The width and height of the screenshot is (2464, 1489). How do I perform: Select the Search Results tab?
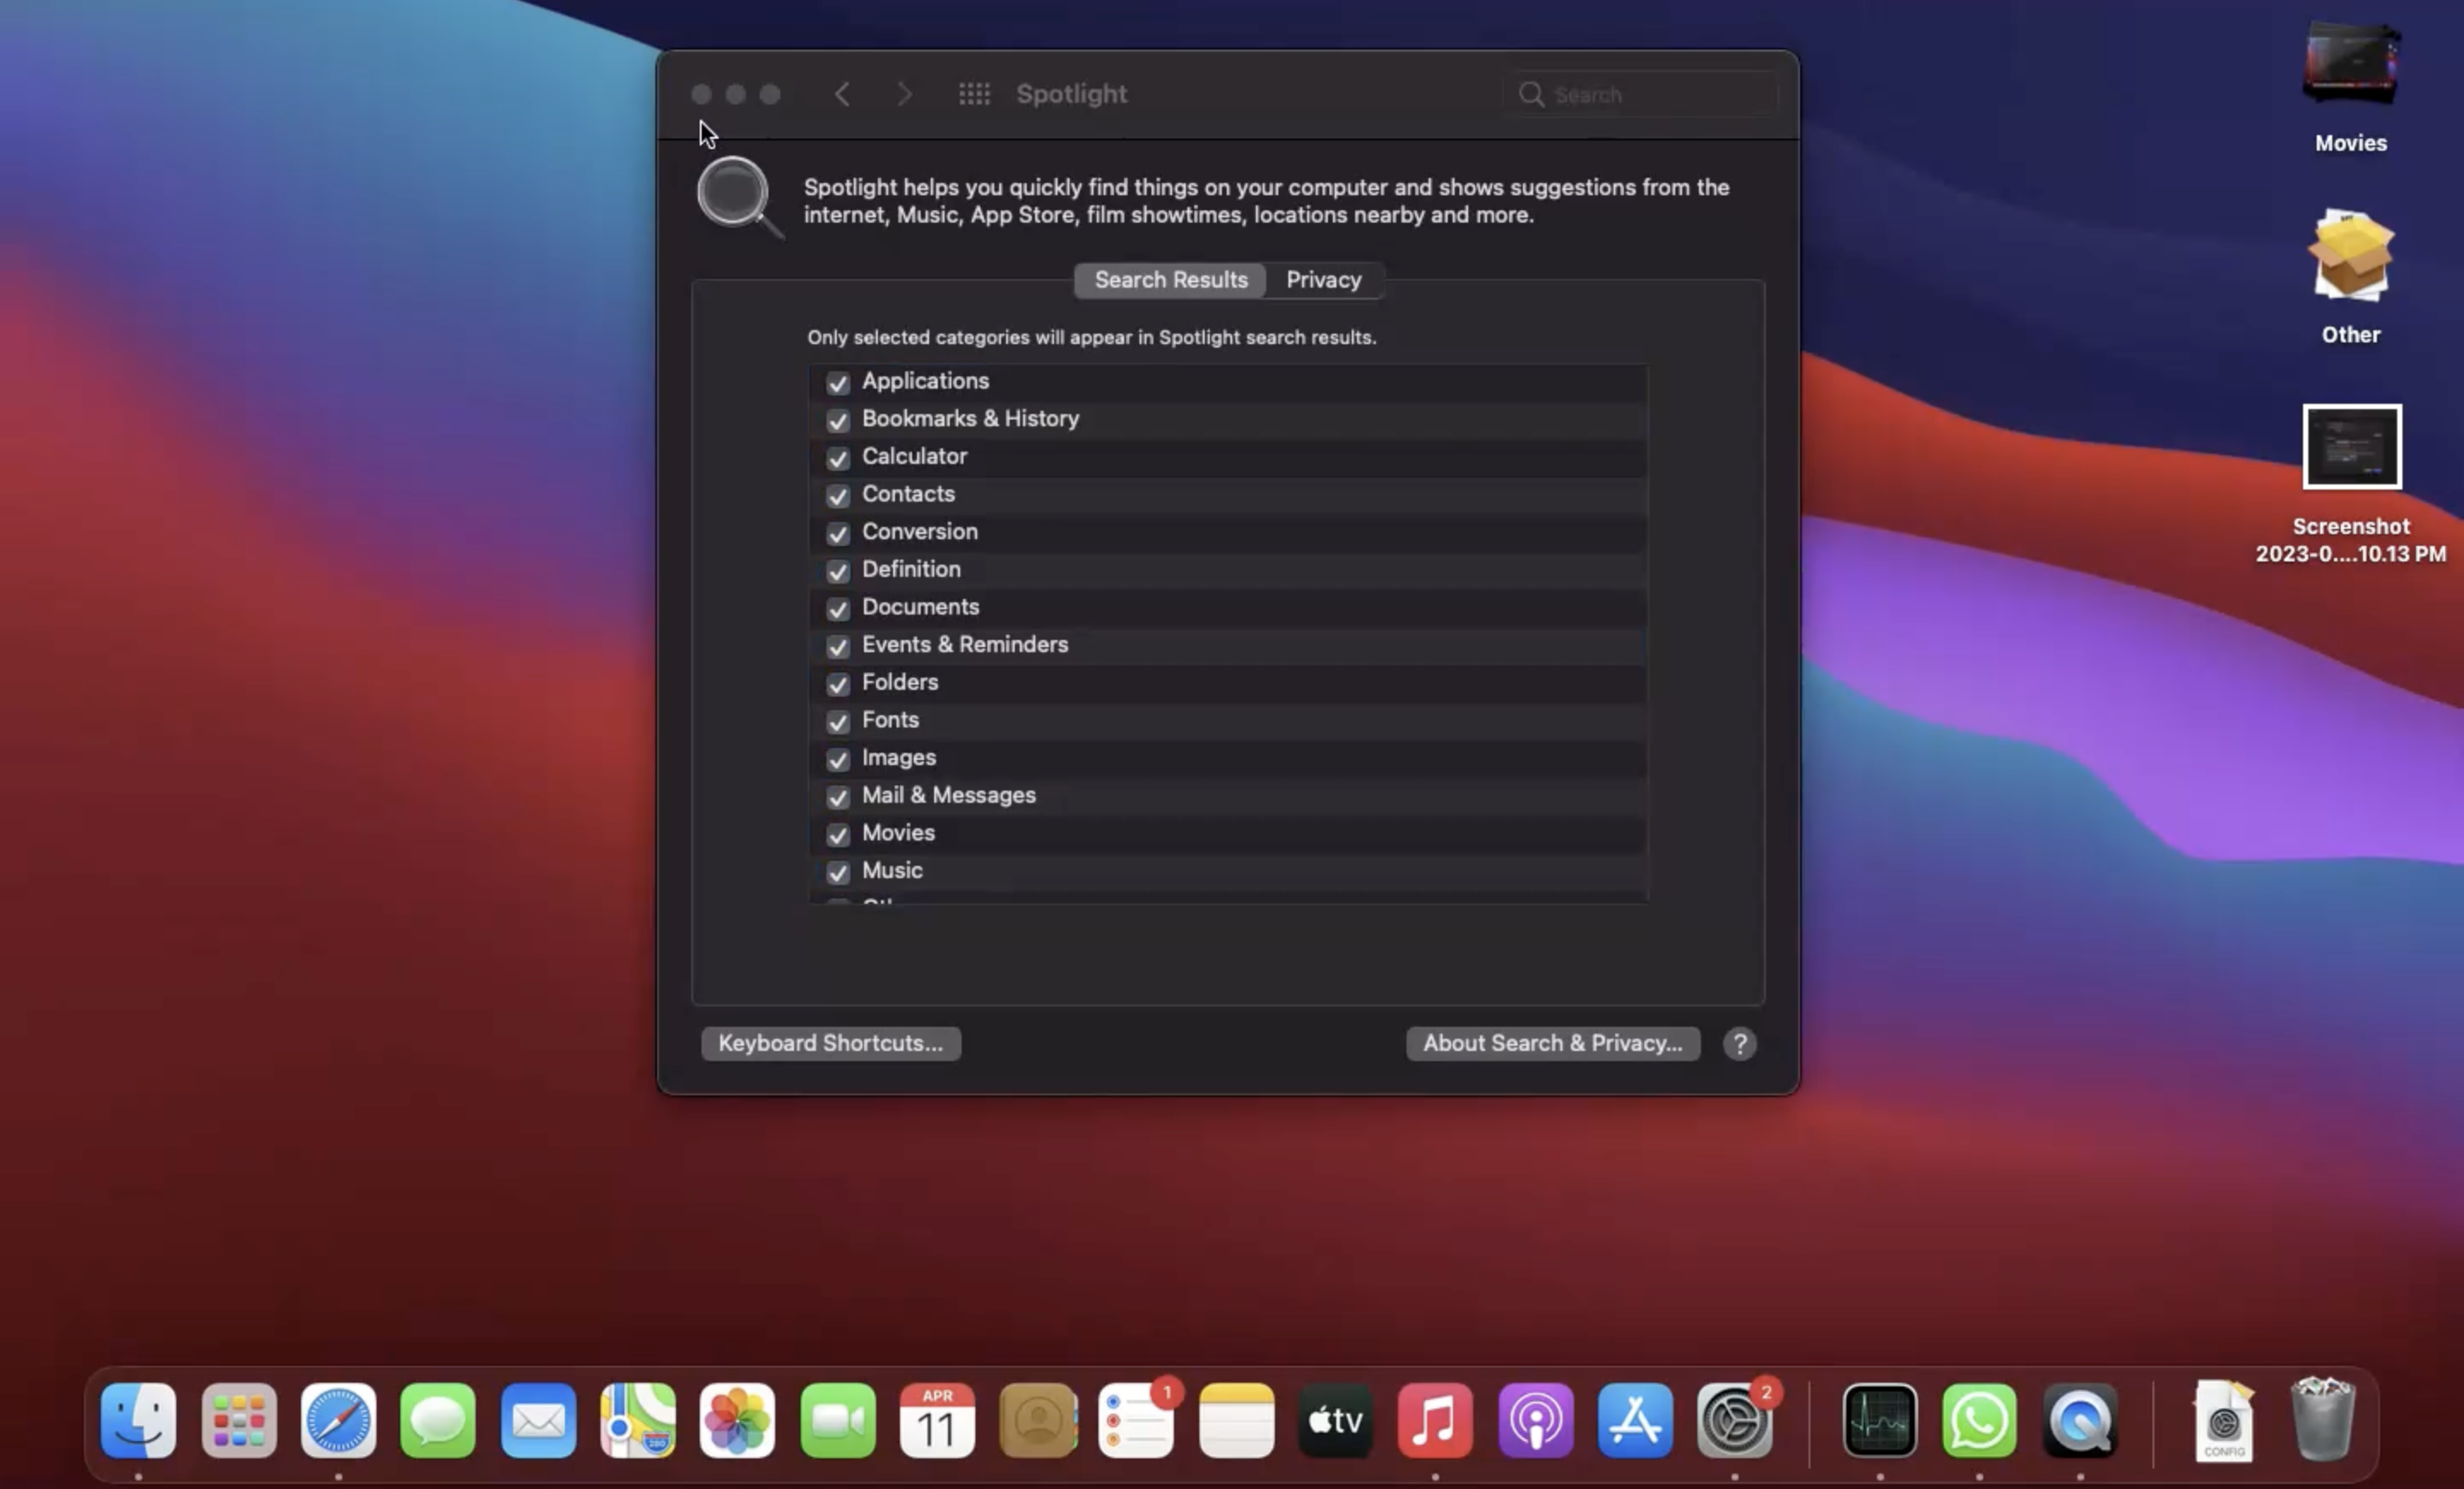pos(1170,280)
